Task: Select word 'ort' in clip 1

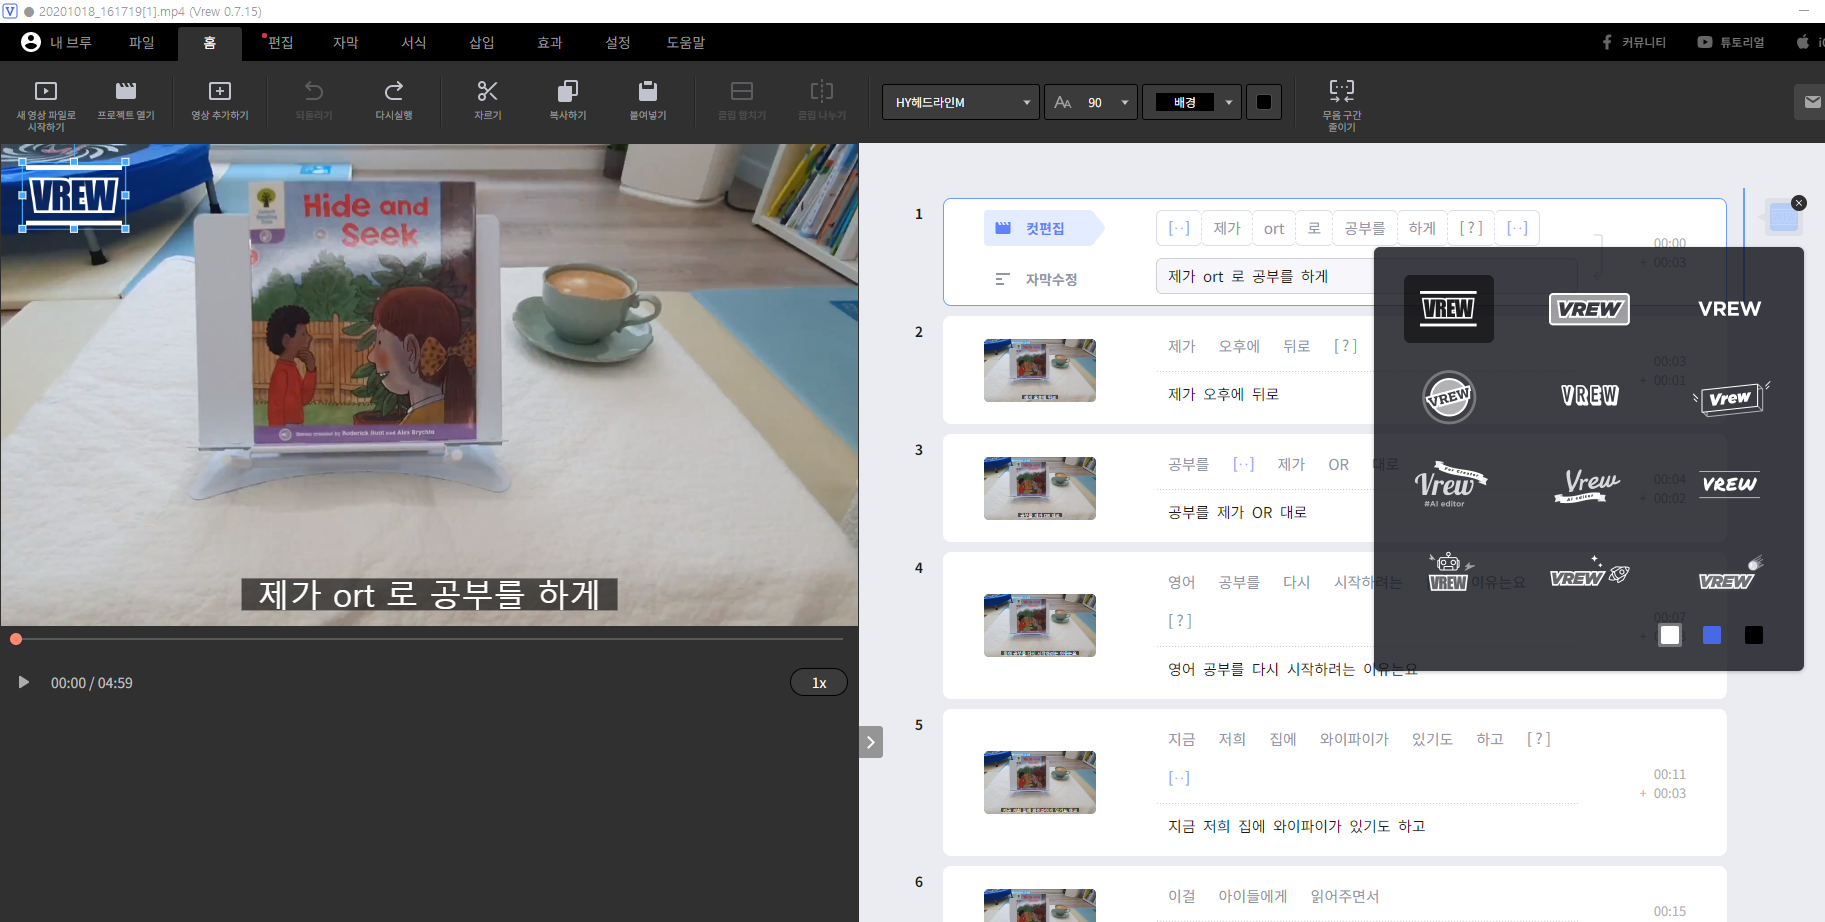Action: coord(1273,228)
